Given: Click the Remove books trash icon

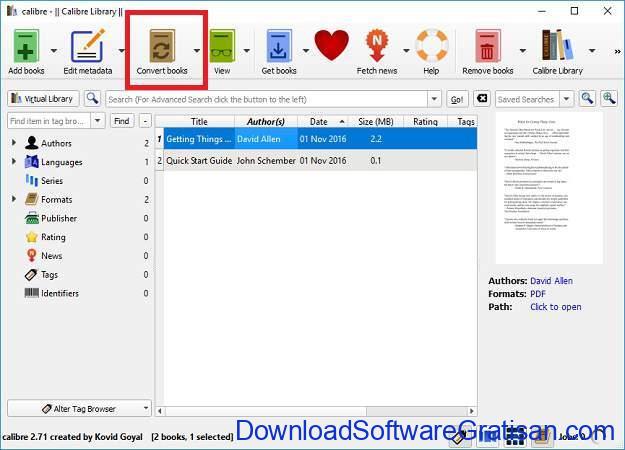Looking at the screenshot, I should pos(487,46).
